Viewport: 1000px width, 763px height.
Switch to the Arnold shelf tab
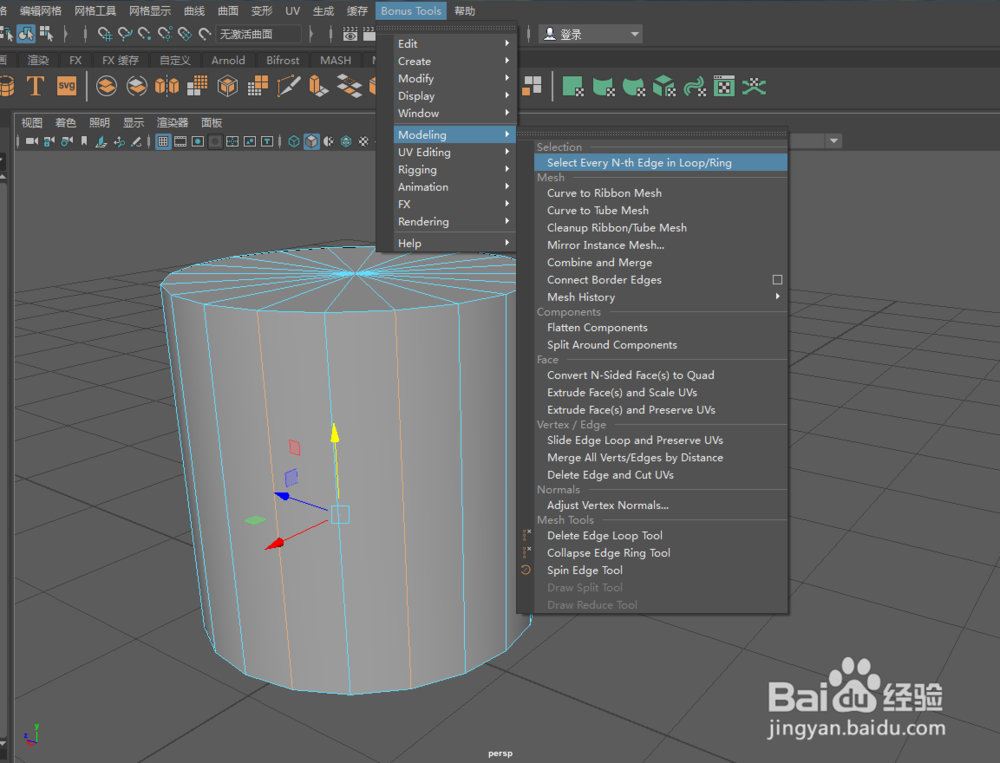(228, 60)
